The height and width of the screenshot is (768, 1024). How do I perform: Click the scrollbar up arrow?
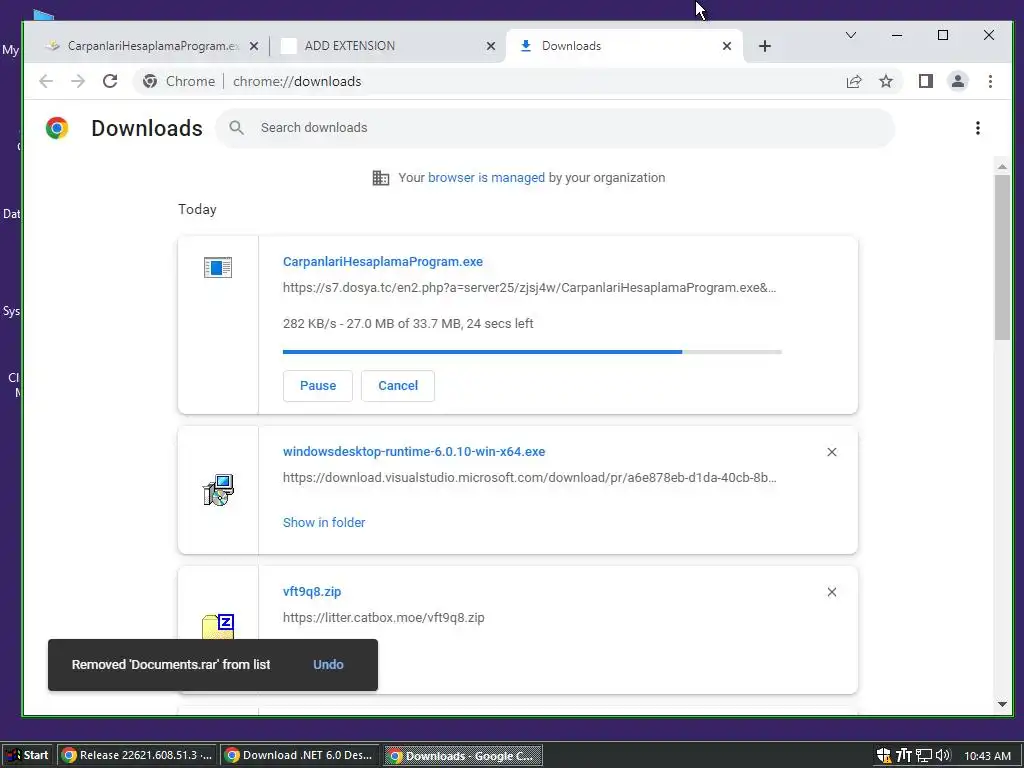coord(1002,167)
